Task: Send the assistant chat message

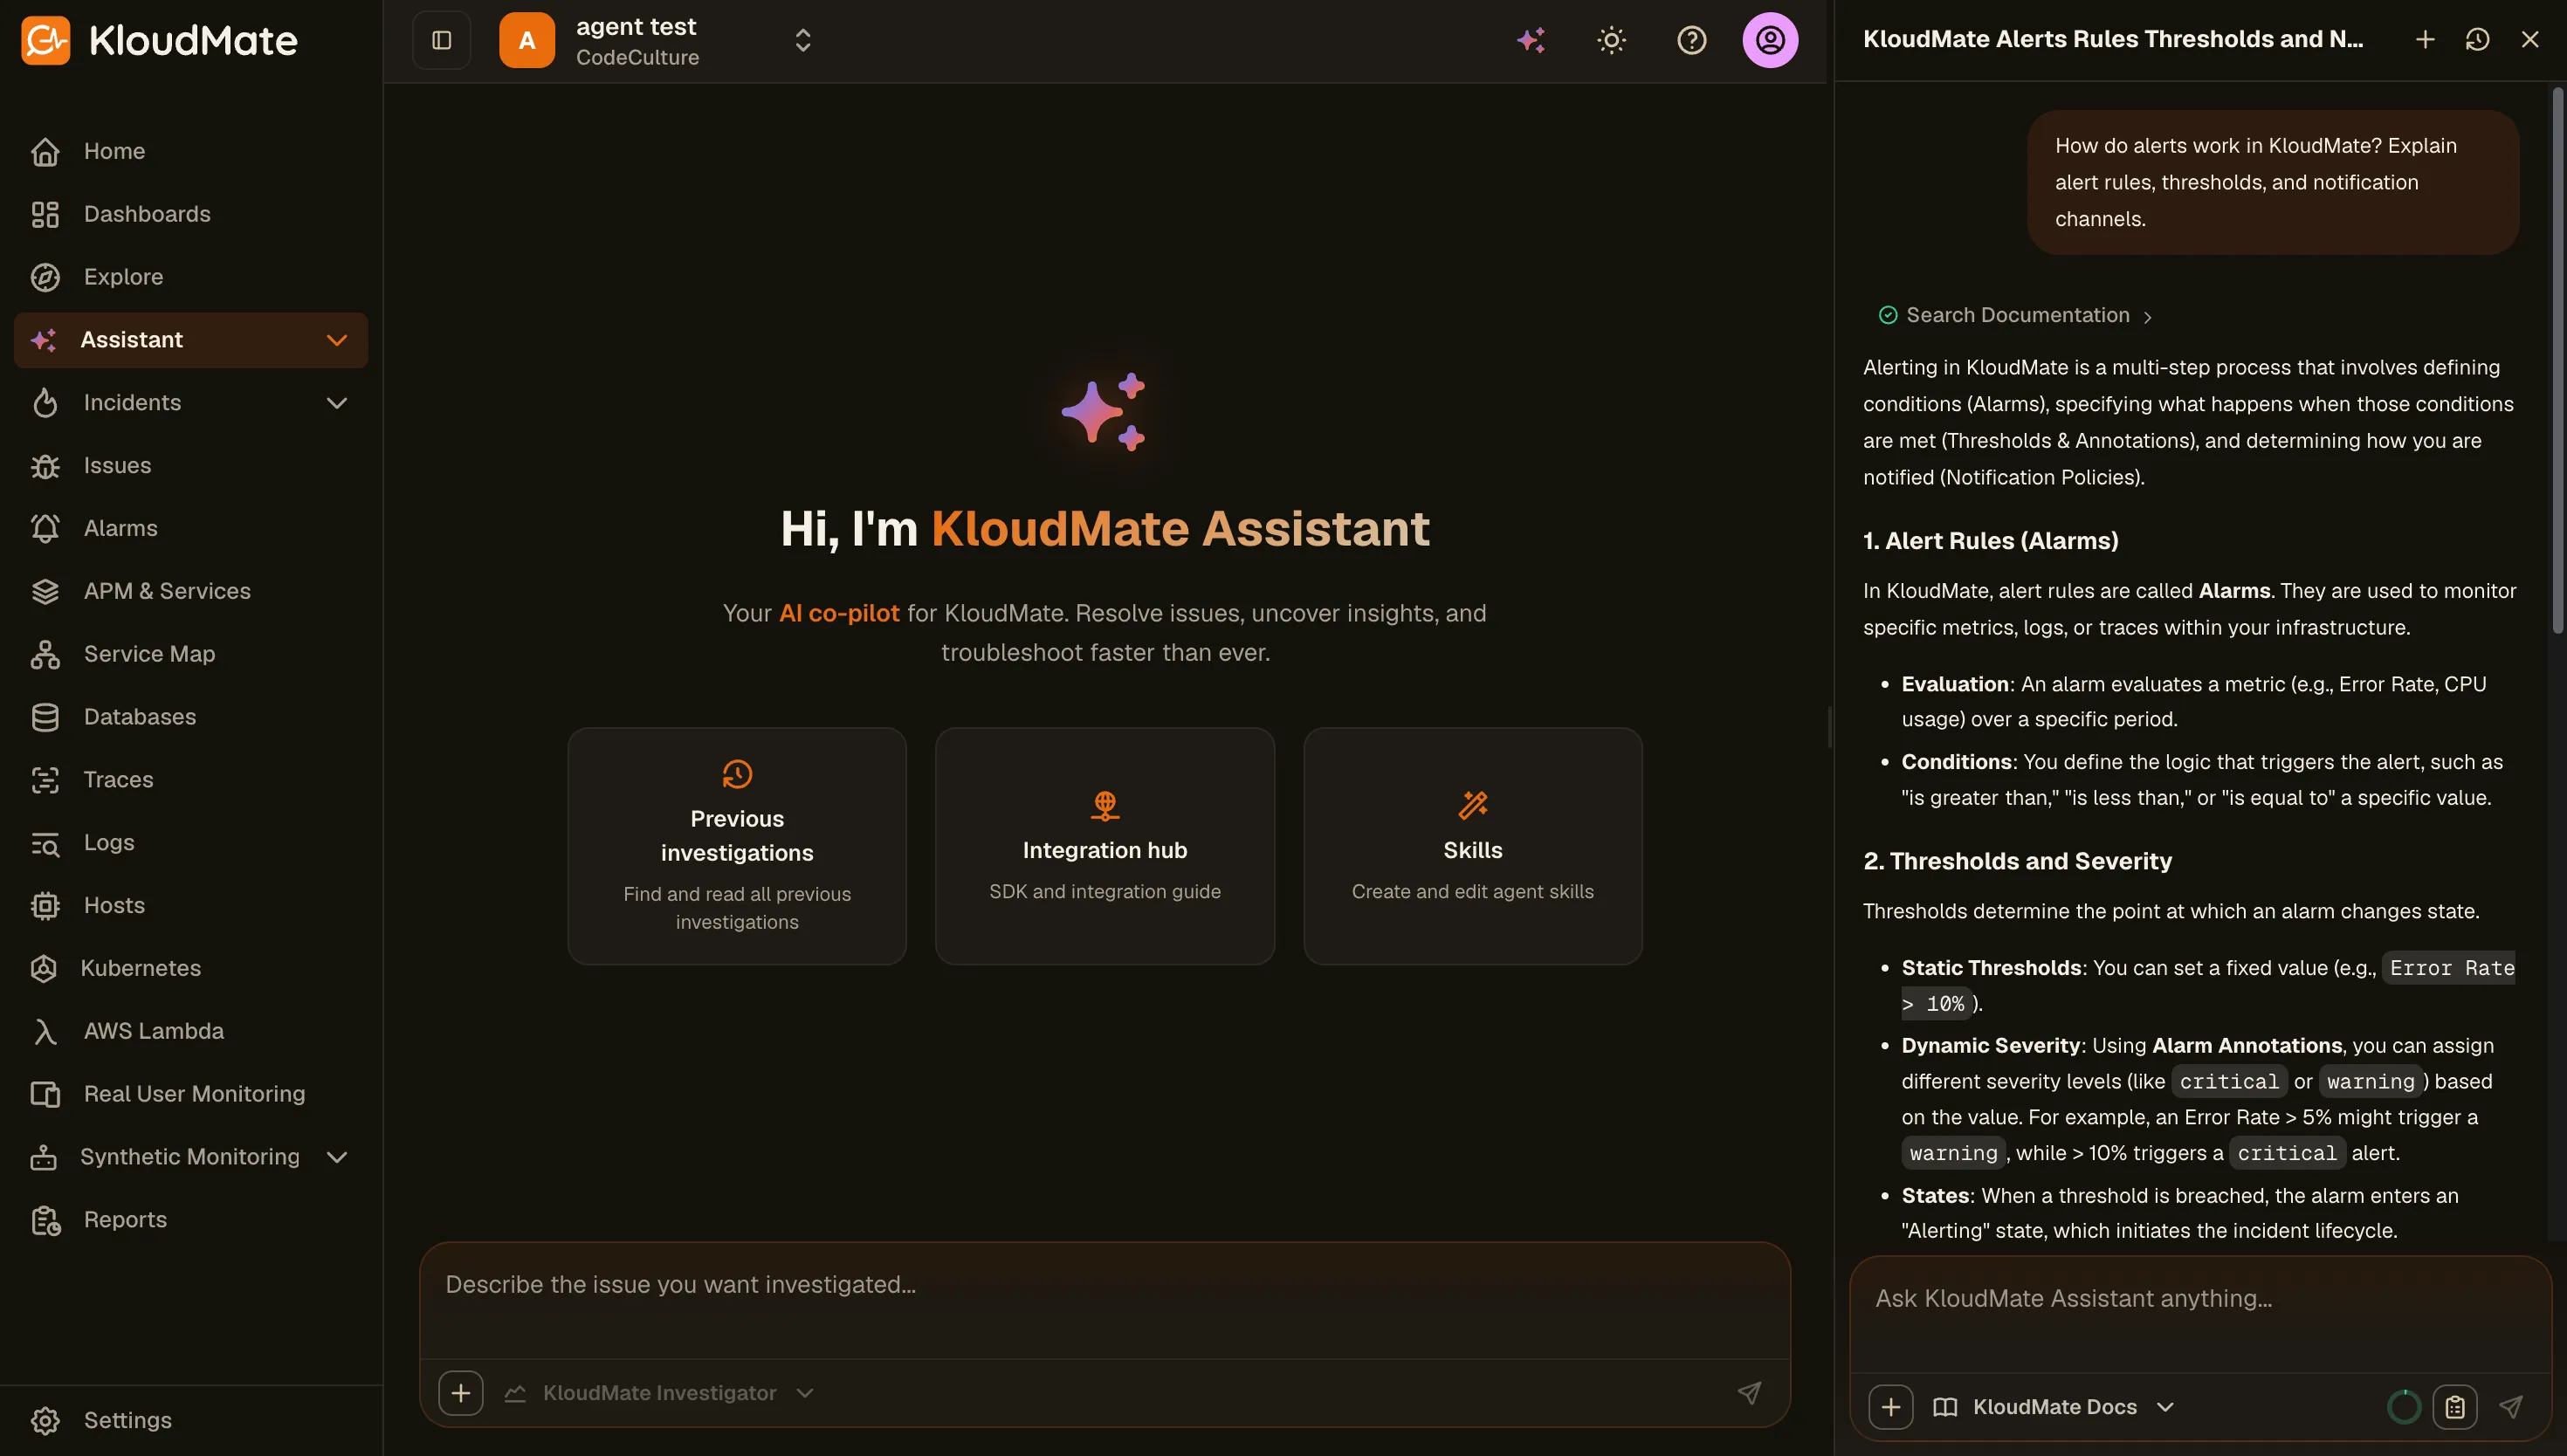Action: tap(2510, 1407)
